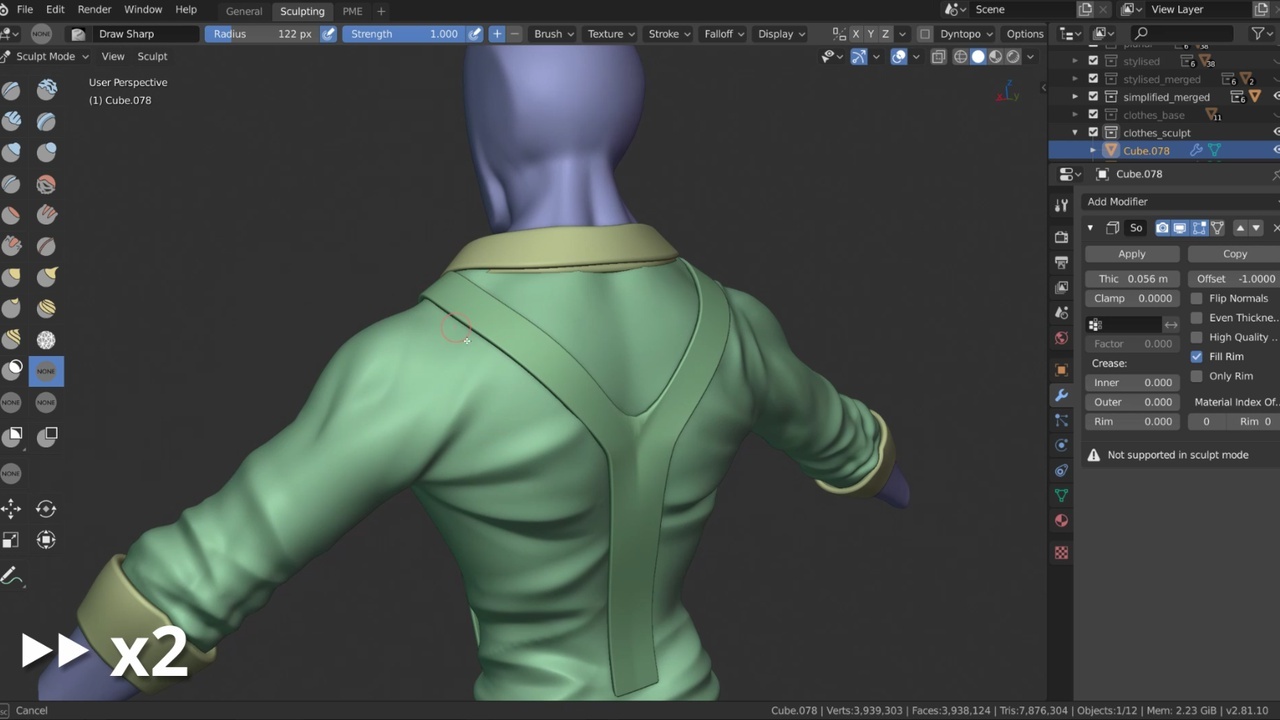
Task: Toggle radius pressure sensitivity icon
Action: click(328, 34)
